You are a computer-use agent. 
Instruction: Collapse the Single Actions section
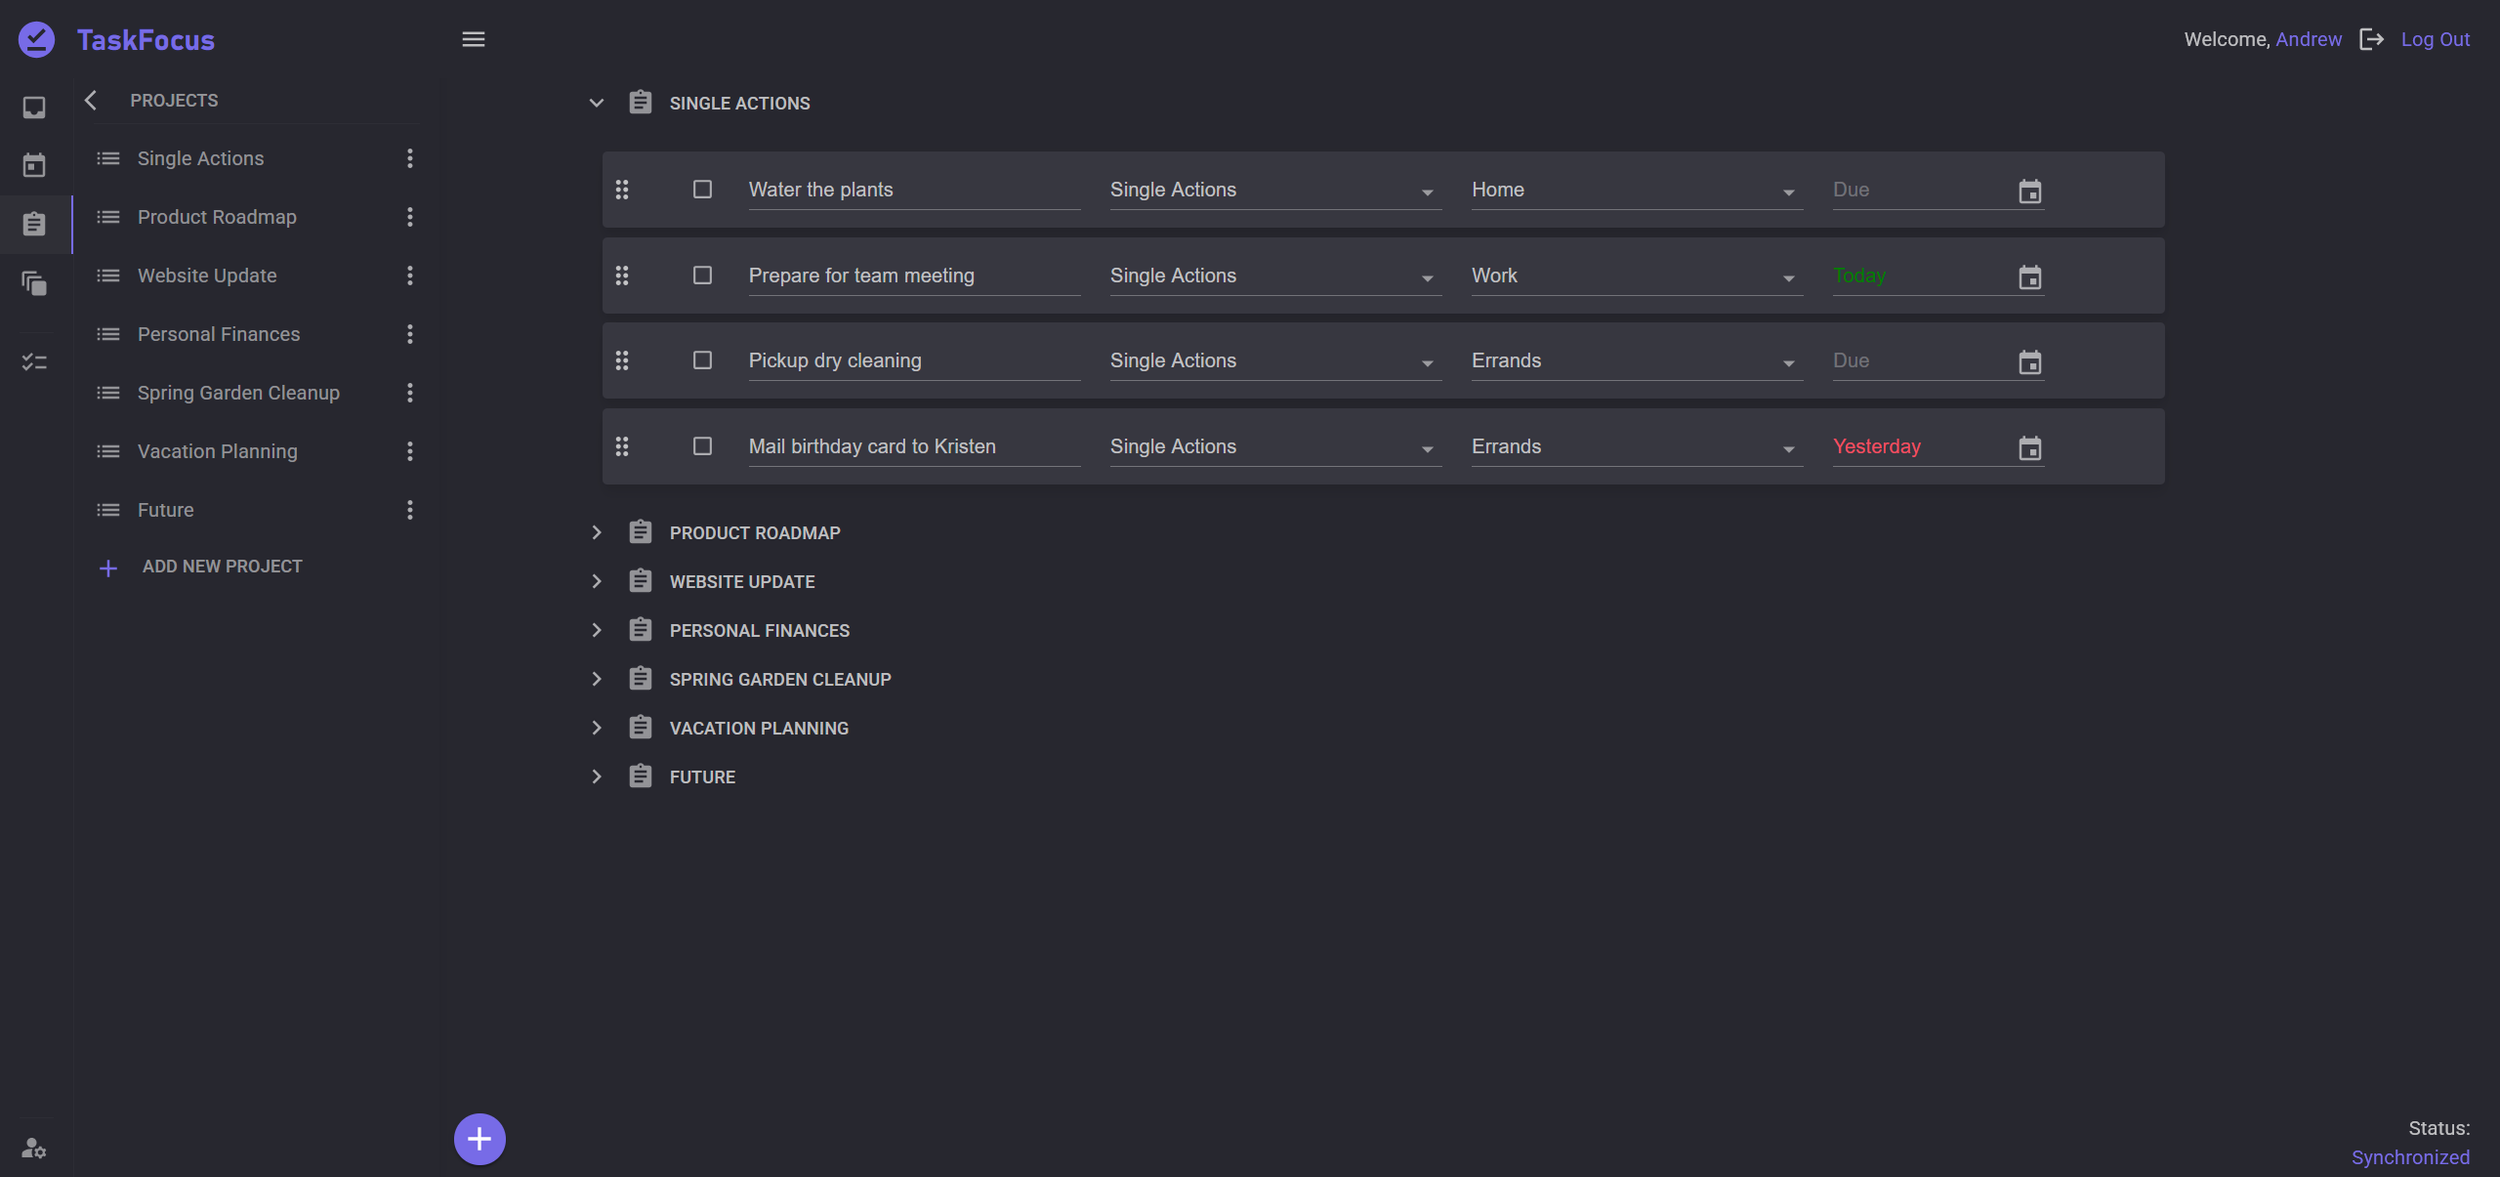pyautogui.click(x=596, y=103)
